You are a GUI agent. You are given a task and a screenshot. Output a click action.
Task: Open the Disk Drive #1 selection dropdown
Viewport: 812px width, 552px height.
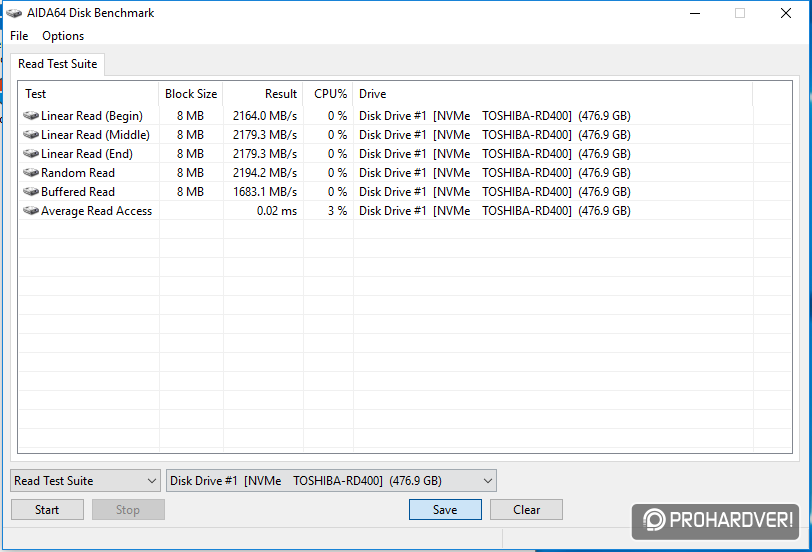coord(331,481)
